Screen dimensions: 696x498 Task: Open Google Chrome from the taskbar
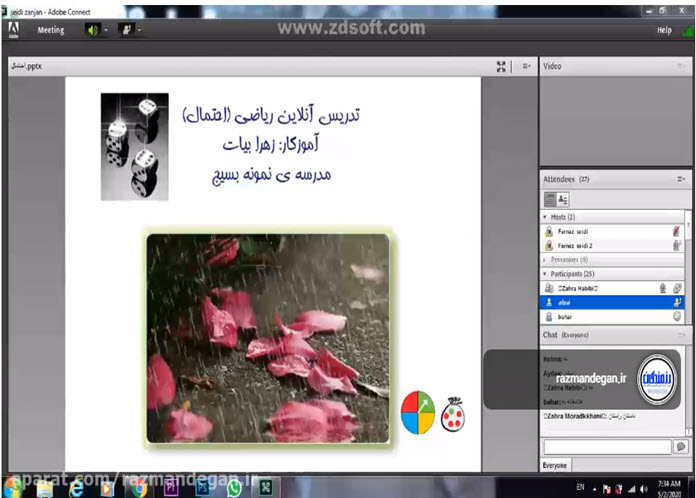[139, 488]
